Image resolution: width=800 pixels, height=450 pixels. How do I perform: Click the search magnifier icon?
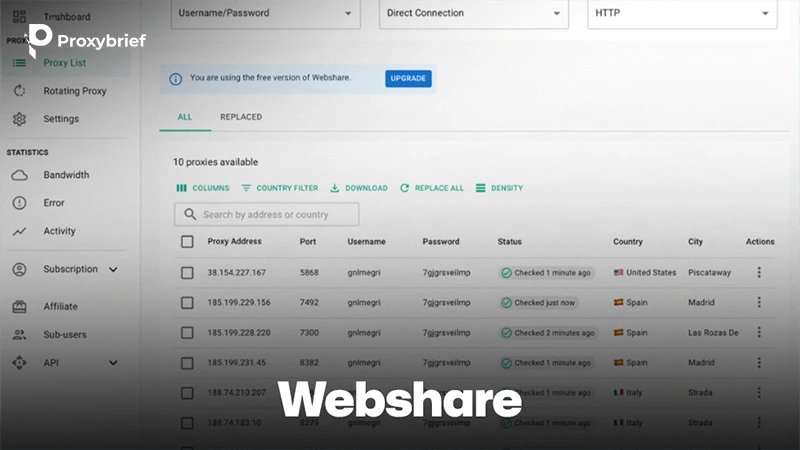190,214
